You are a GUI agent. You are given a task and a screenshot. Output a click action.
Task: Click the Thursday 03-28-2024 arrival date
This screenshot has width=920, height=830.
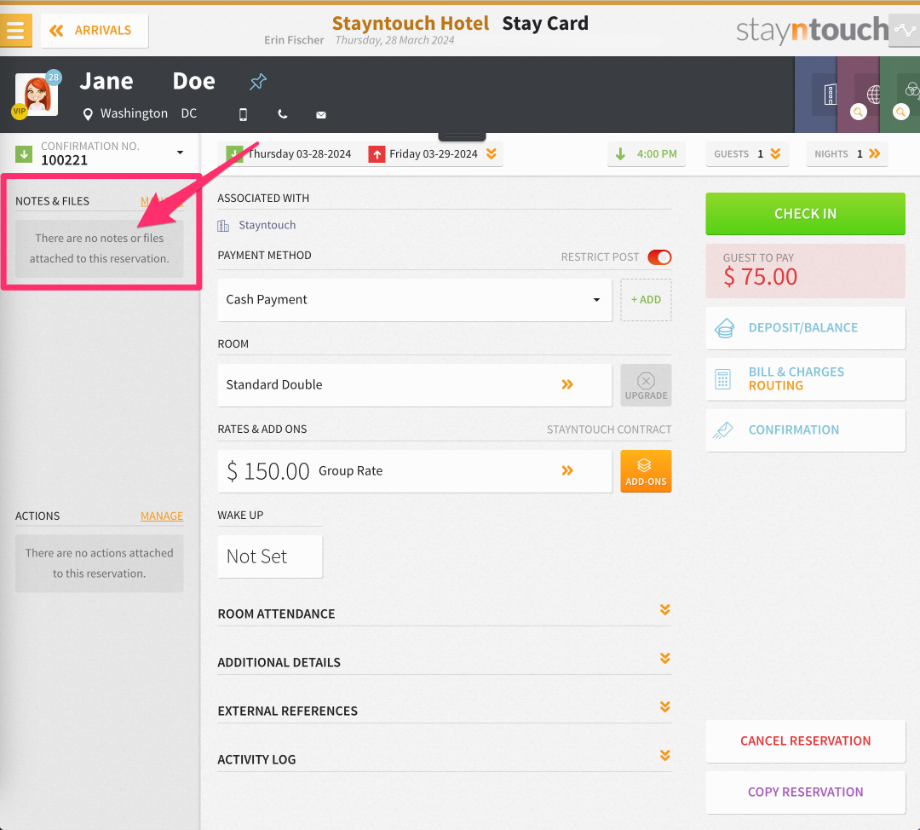299,154
